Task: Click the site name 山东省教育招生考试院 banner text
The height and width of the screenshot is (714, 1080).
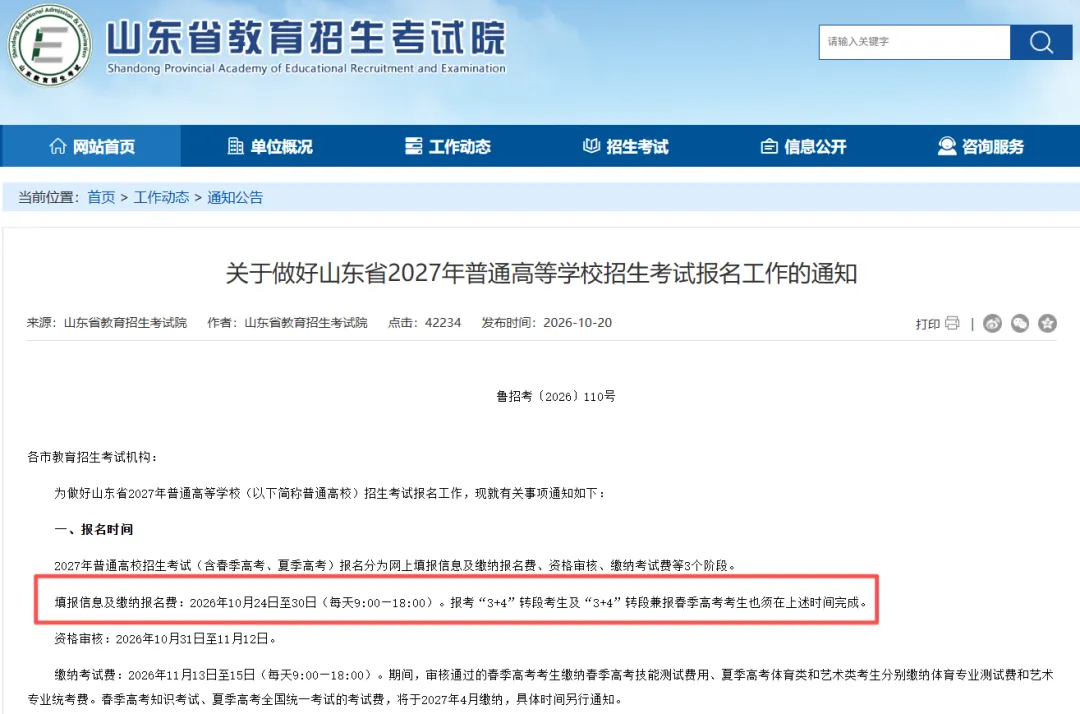Action: 307,37
